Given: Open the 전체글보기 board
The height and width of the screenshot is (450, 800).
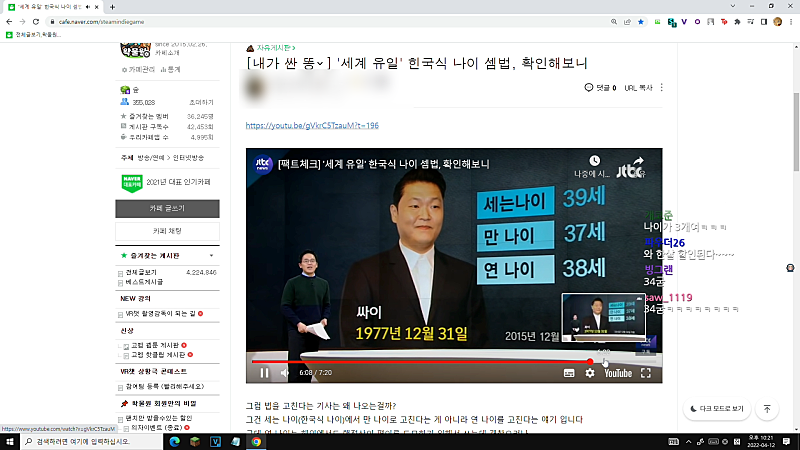Looking at the screenshot, I should pos(141,272).
